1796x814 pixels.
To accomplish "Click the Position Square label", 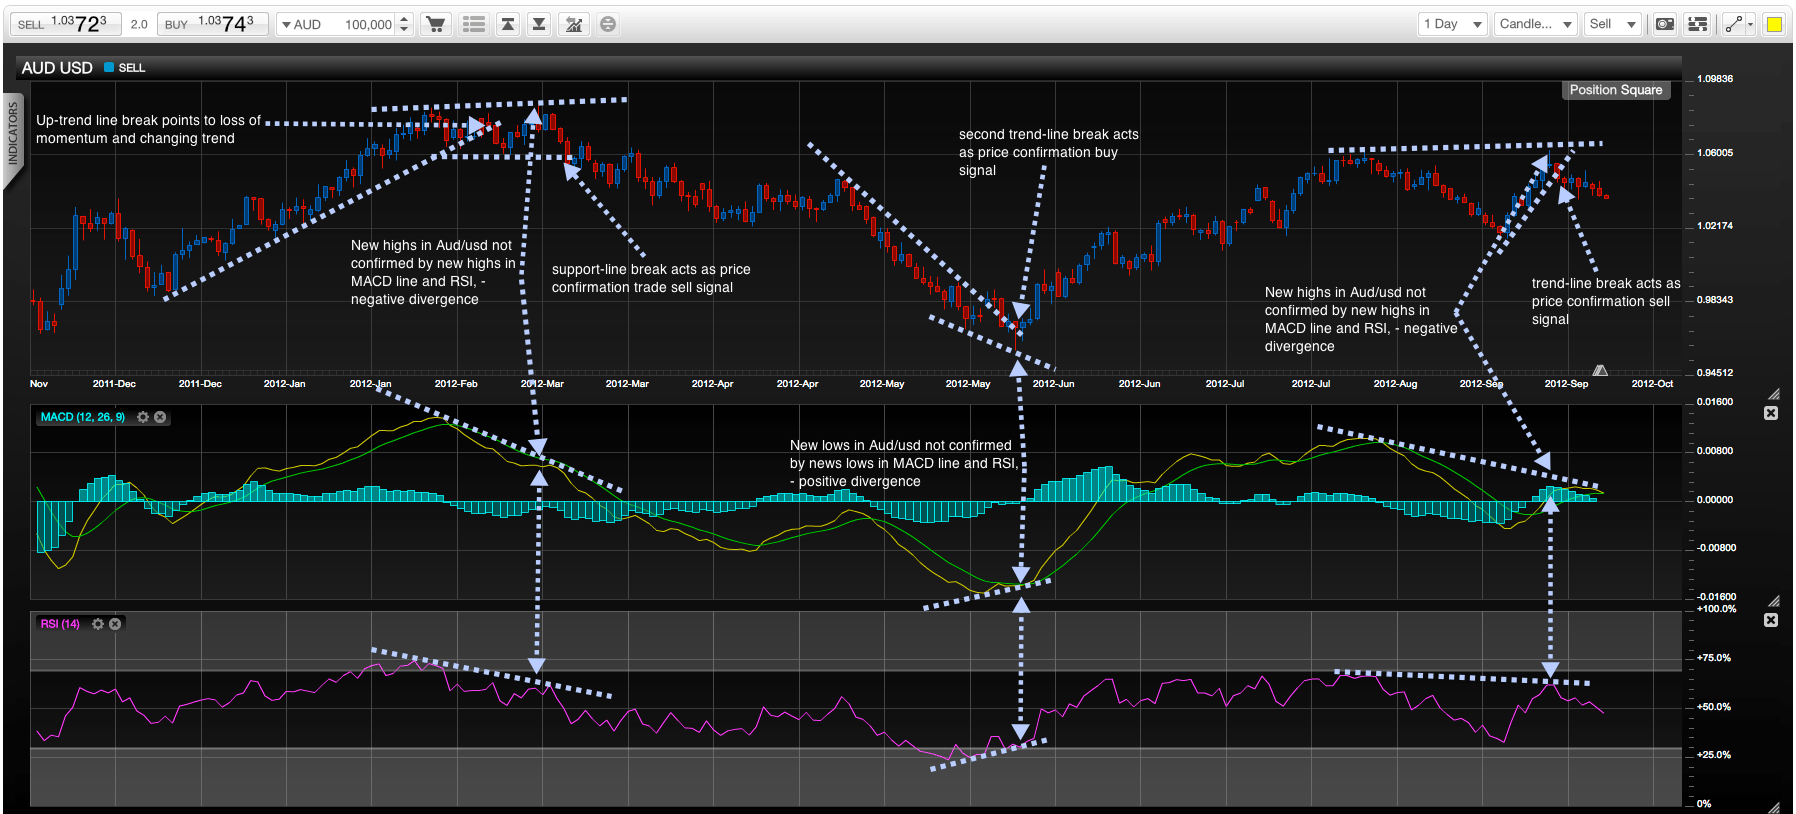I will [1616, 90].
